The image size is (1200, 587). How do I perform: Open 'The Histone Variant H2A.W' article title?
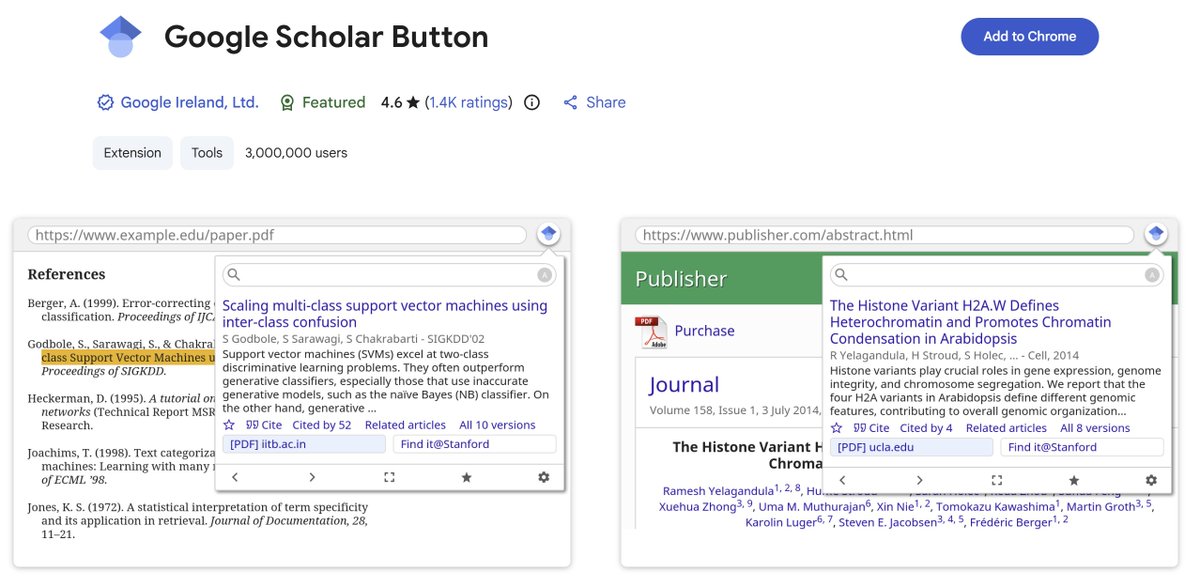pos(970,322)
